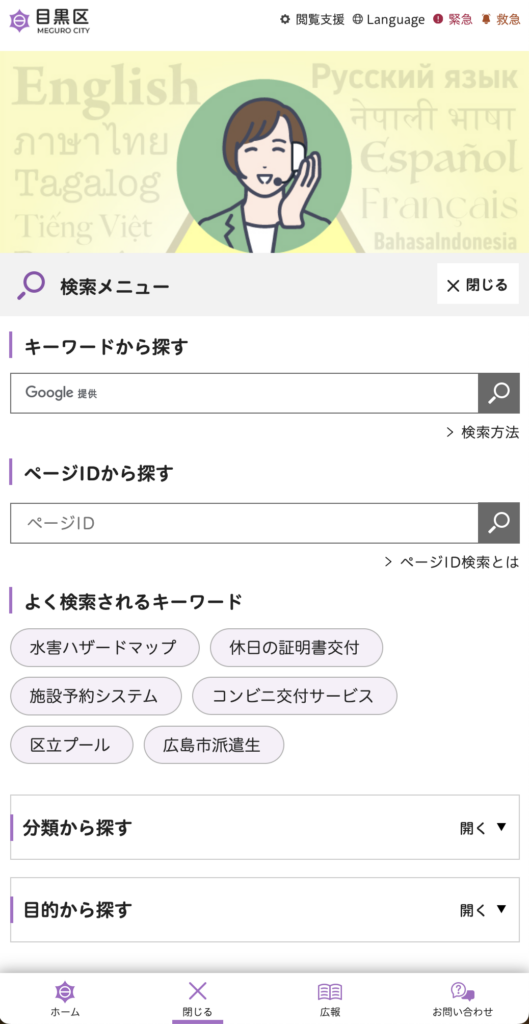This screenshot has width=529, height=1024.
Task: Go to ホーム in bottom navigation
Action: 65,999
